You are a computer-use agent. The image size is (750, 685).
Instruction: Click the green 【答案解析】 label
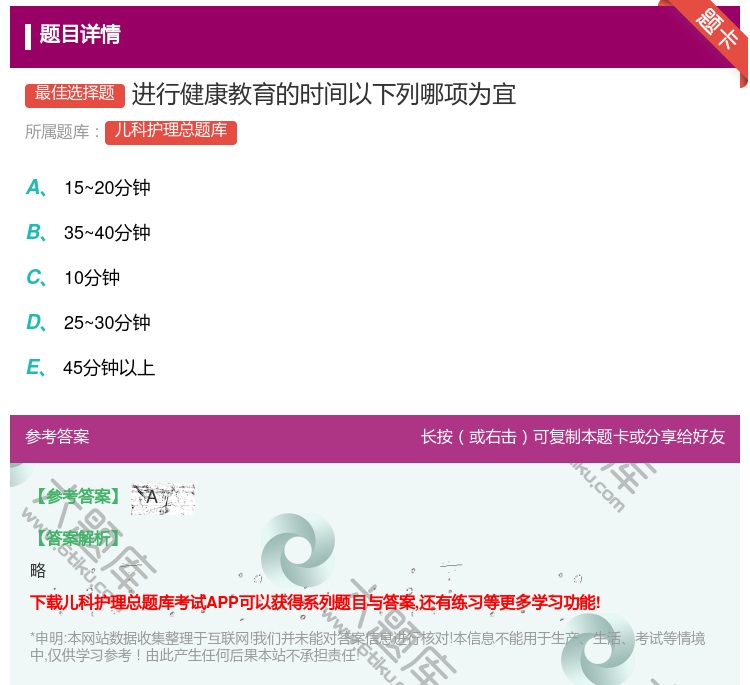click(76, 538)
